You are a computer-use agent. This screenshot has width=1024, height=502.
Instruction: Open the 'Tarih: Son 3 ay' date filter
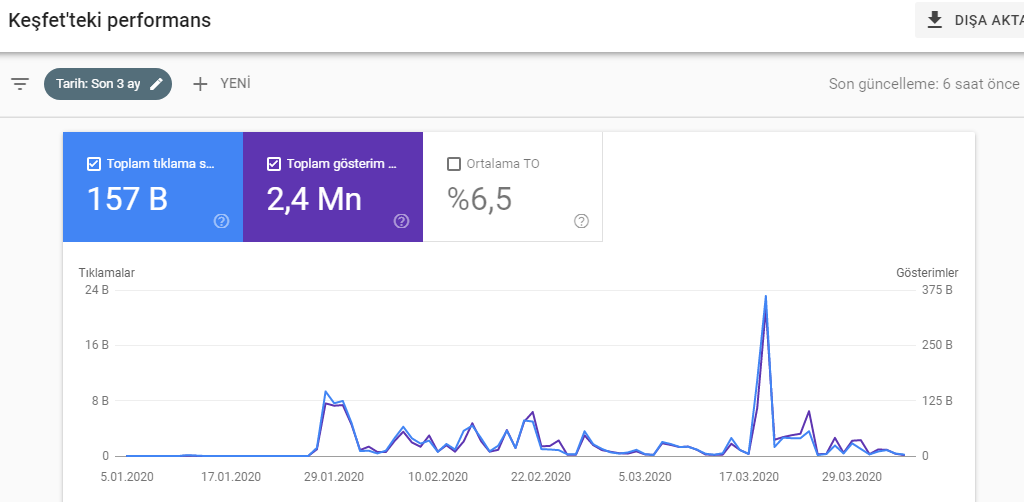point(98,84)
